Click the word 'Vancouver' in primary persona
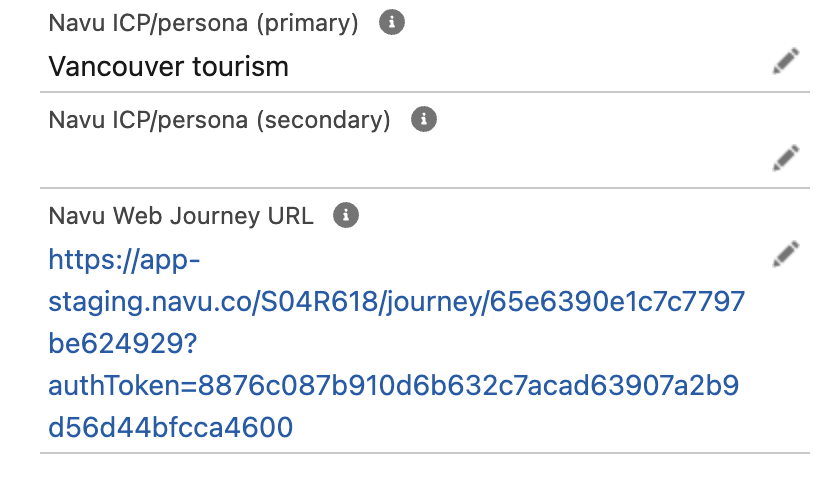 click(118, 67)
